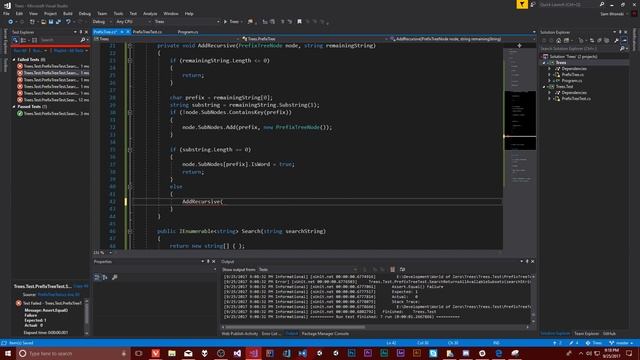Click the Copy All link in test details
This screenshot has width=640, height=360.
point(81,286)
